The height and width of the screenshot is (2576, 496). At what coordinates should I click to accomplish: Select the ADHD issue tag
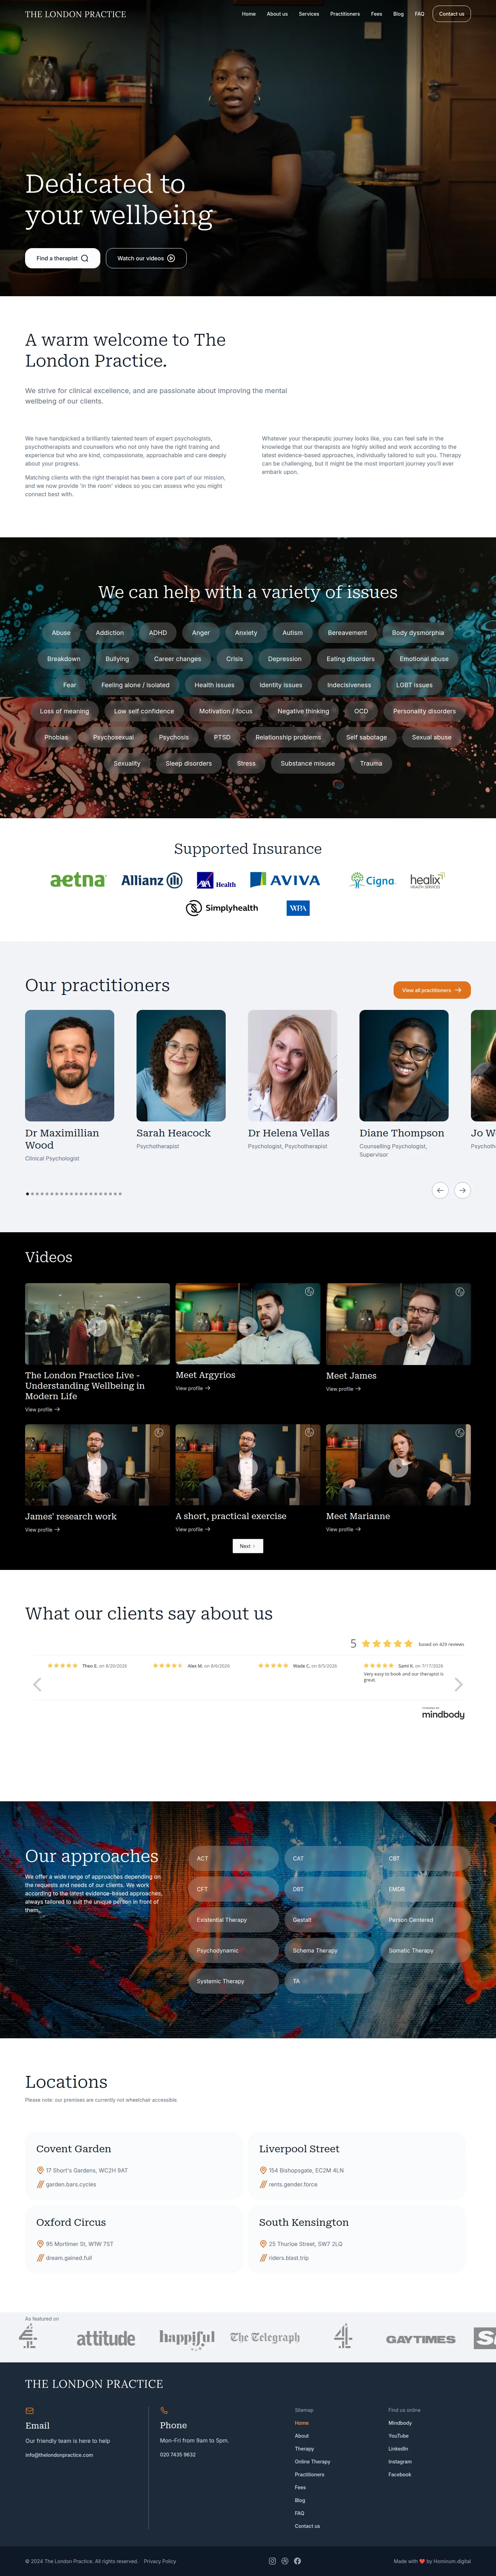158,633
